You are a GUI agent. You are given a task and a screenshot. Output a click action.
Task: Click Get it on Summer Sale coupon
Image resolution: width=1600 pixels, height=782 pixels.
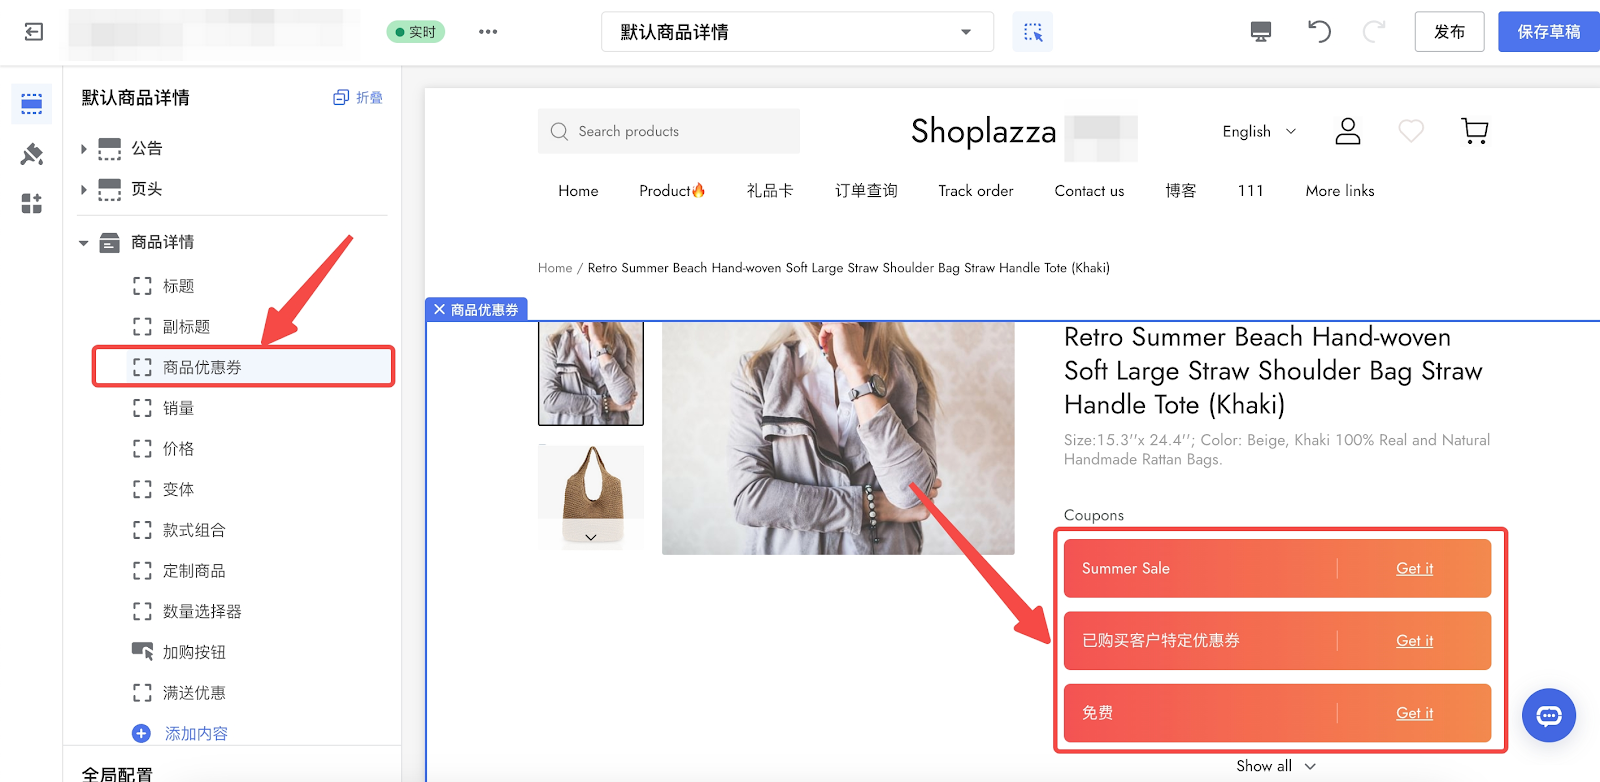[1414, 568]
